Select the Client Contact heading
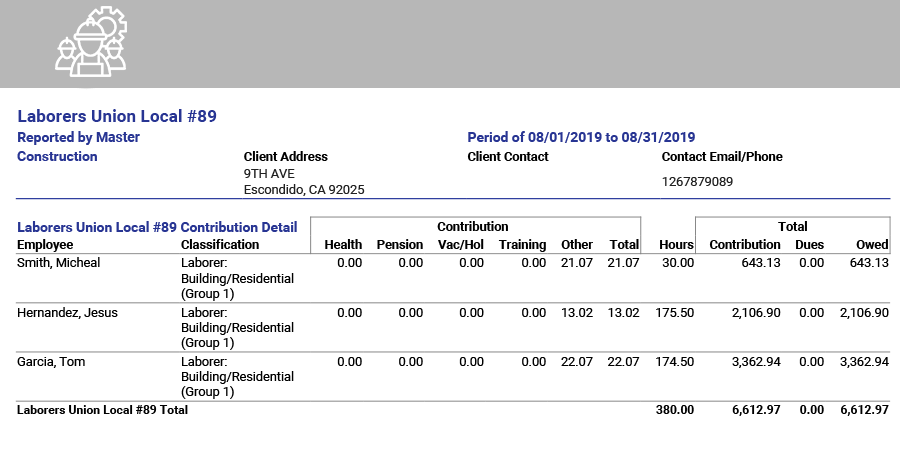Image resolution: width=900 pixels, height=450 pixels. click(508, 157)
